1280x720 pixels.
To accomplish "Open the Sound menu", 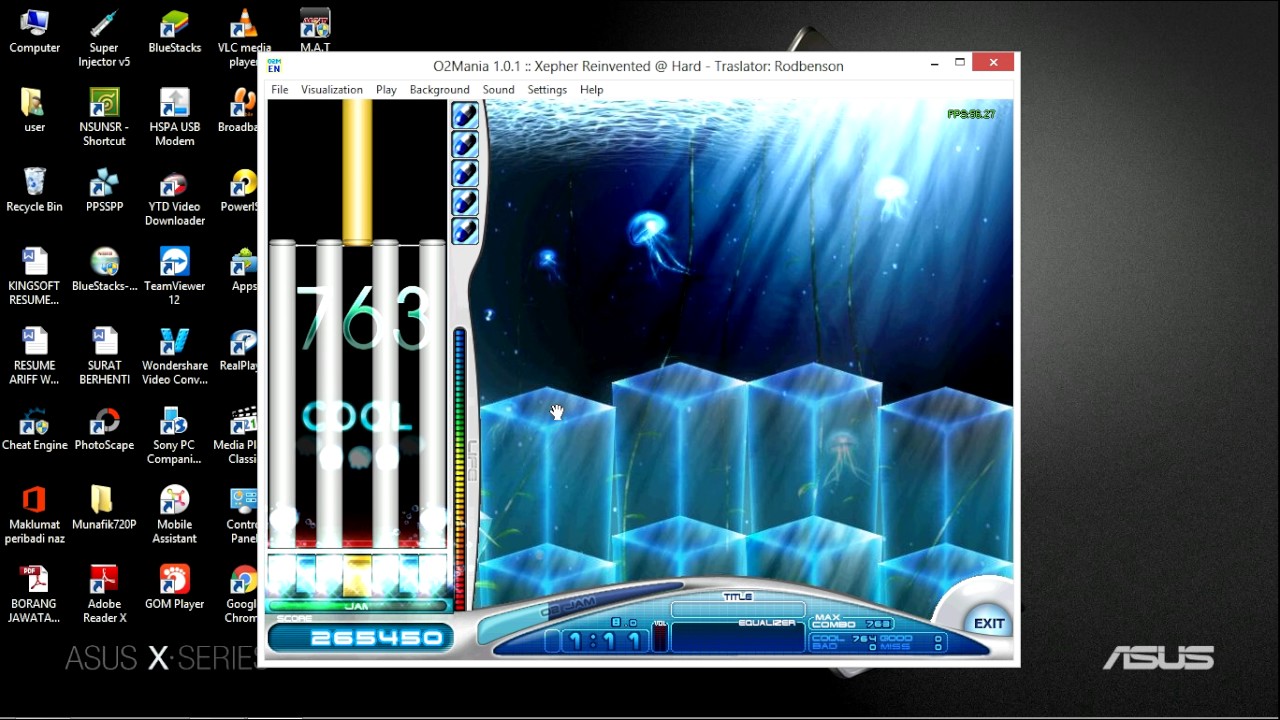I will 498,90.
